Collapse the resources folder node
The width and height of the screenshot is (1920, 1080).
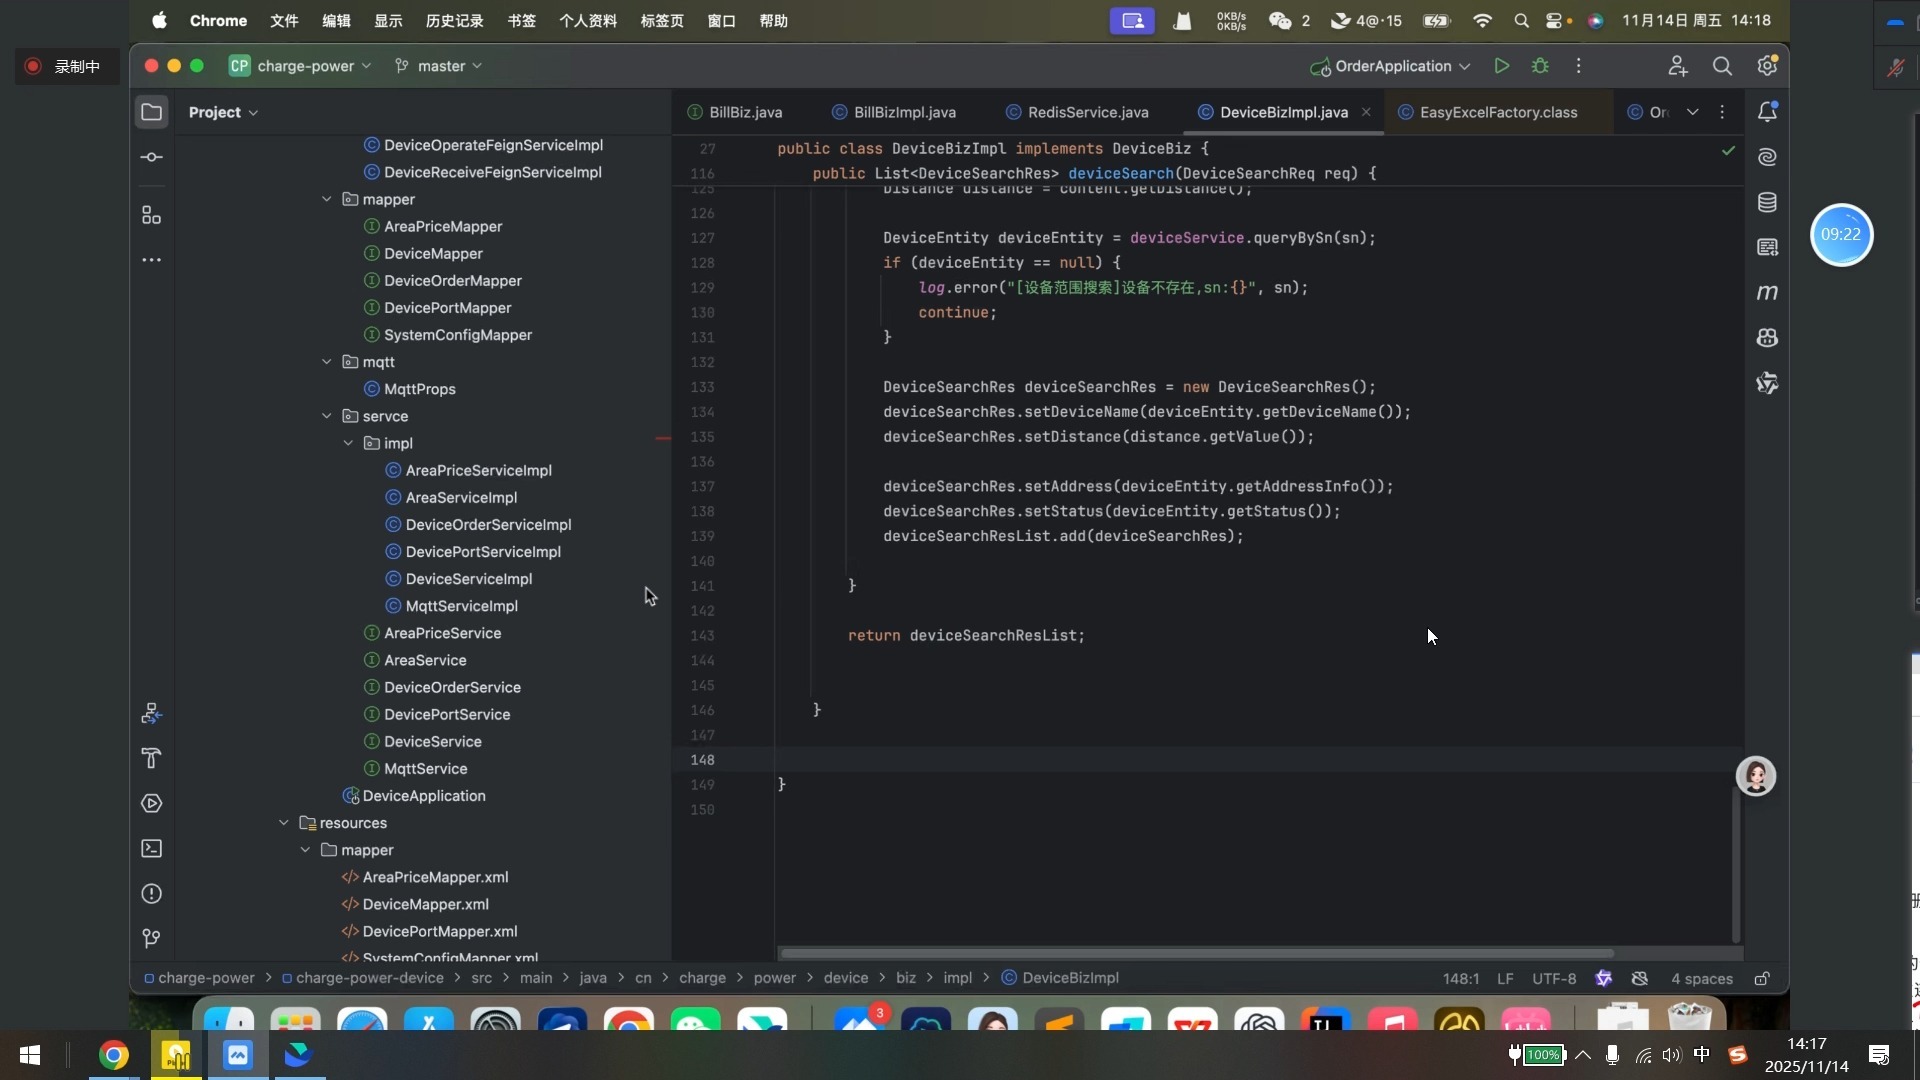283,823
